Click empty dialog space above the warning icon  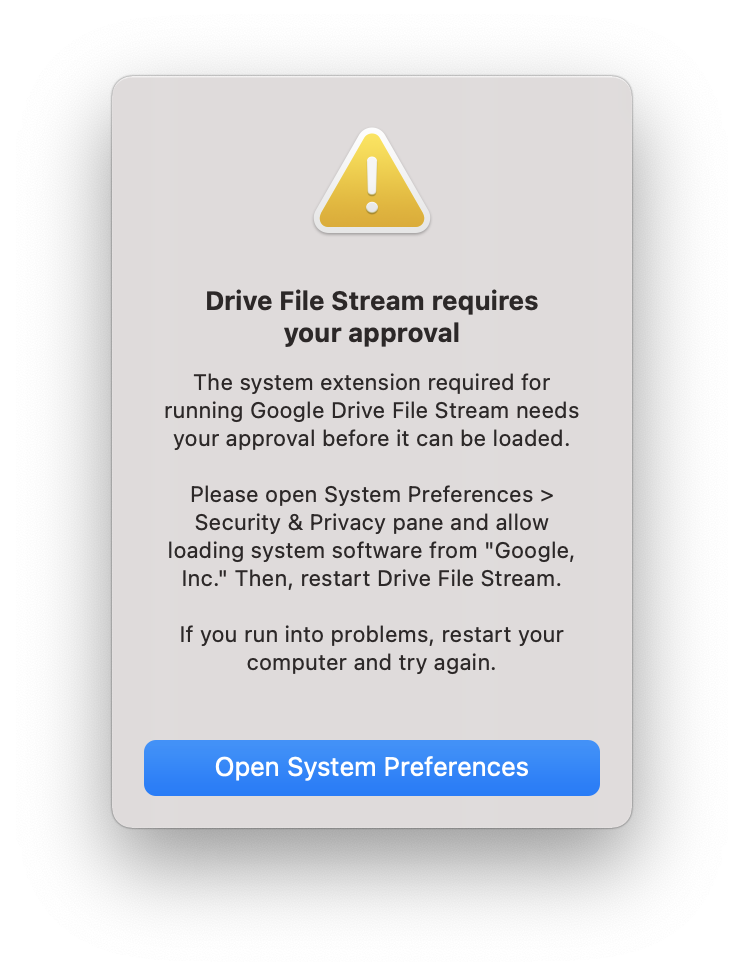(372, 100)
